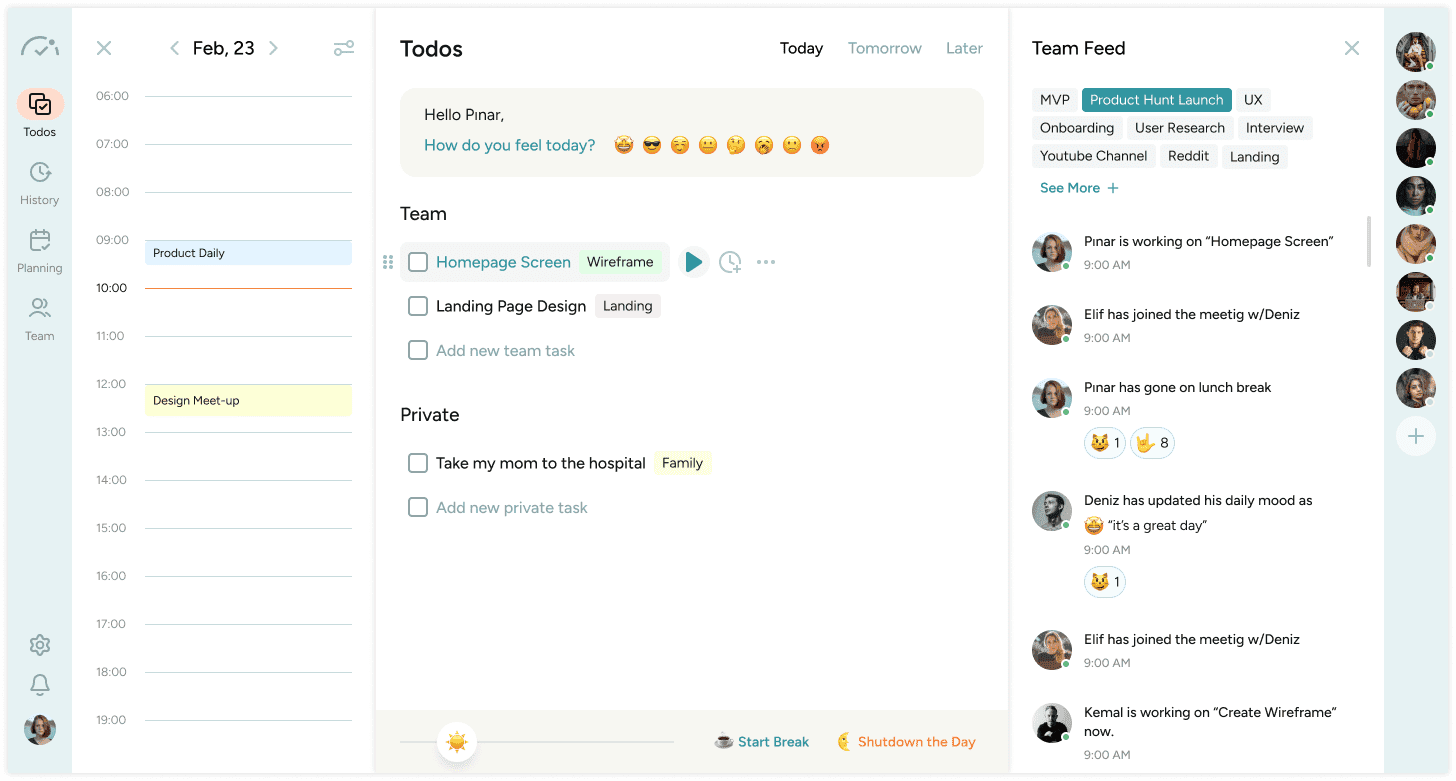The image size is (1456, 781).
Task: Click the rock-hand reaction with 8 count
Action: click(1152, 443)
